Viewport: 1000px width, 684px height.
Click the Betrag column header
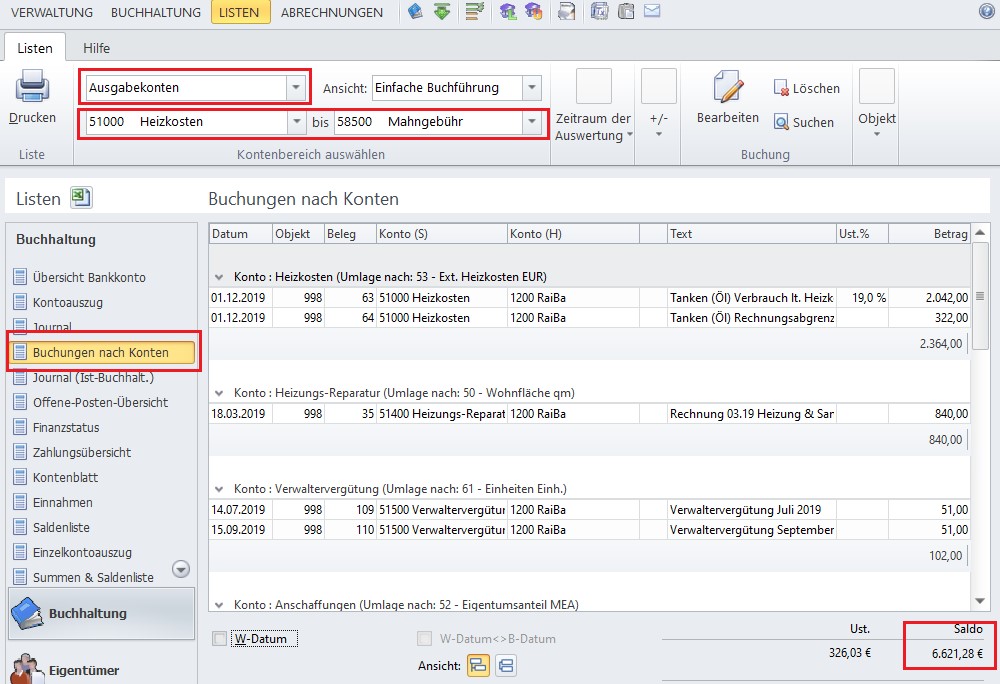[x=929, y=234]
